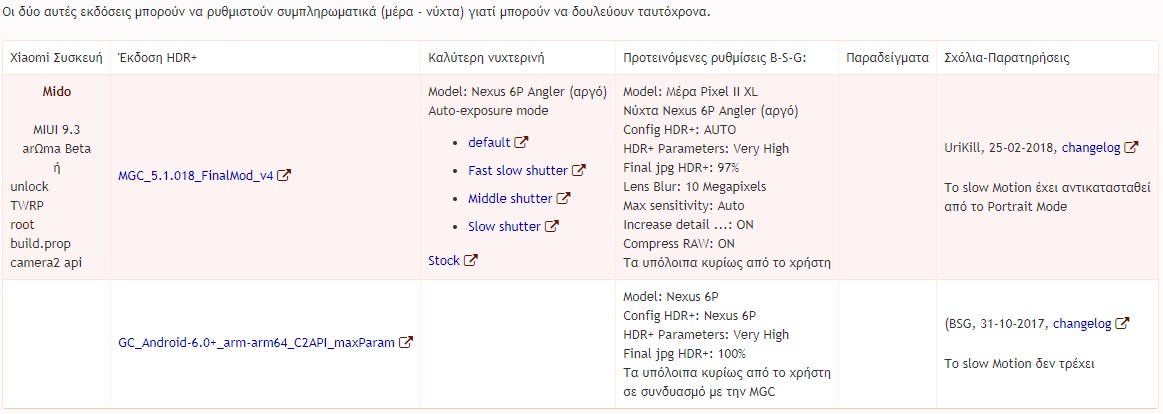Follow the Fast slow shutter link
This screenshot has width=1163, height=414.
tap(517, 170)
